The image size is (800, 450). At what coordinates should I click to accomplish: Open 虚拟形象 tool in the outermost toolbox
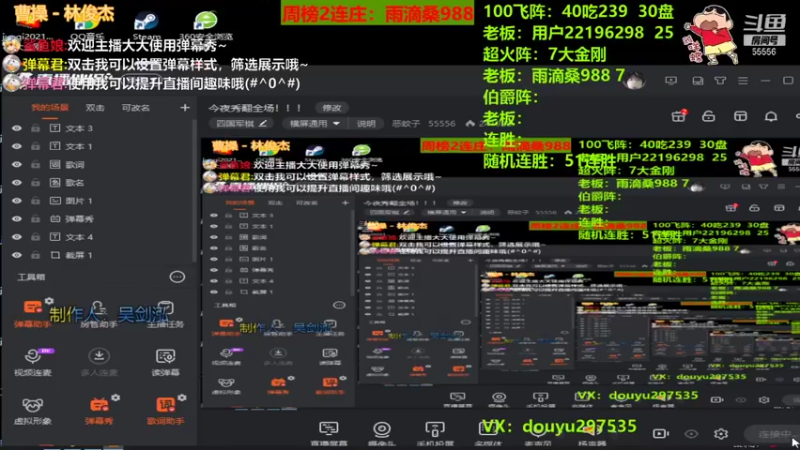point(33,411)
